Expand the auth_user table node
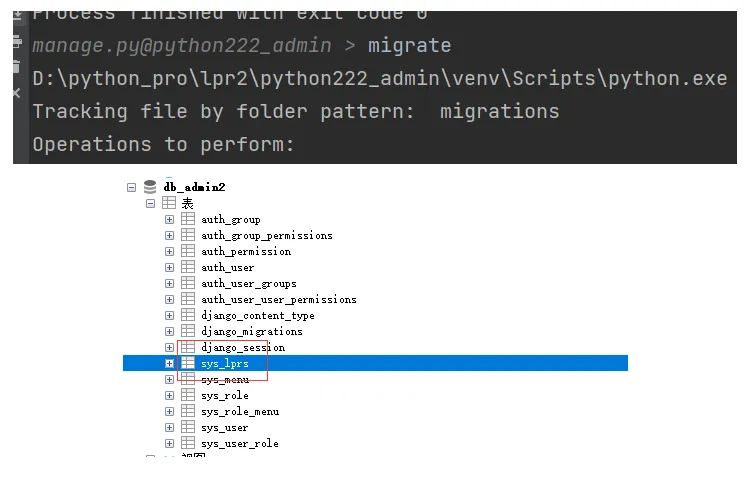This screenshot has width=744, height=479. tap(170, 267)
